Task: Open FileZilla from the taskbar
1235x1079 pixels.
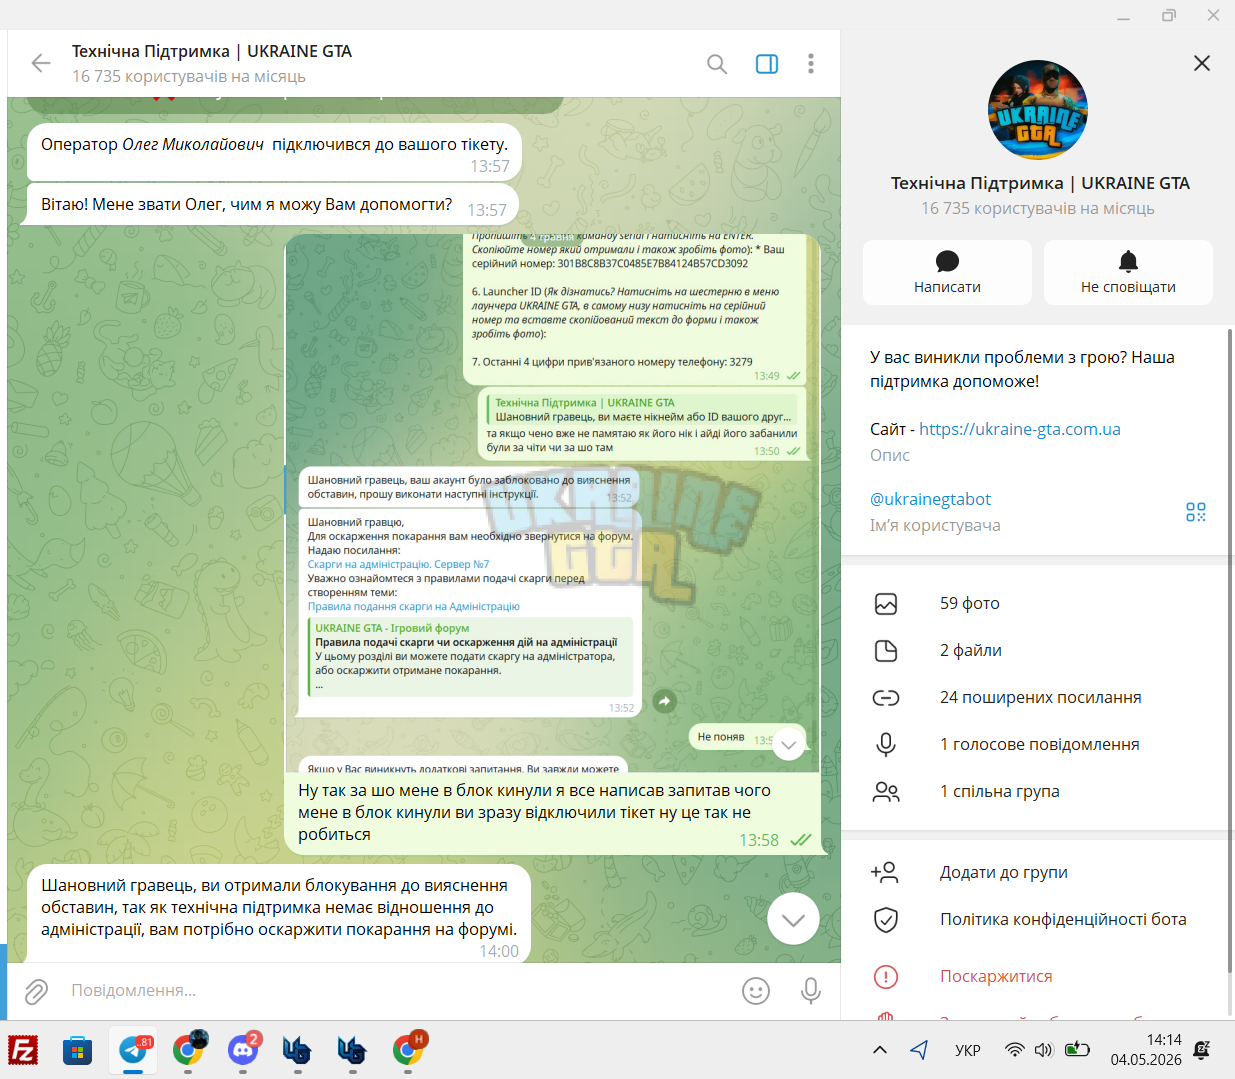Action: 23,1050
